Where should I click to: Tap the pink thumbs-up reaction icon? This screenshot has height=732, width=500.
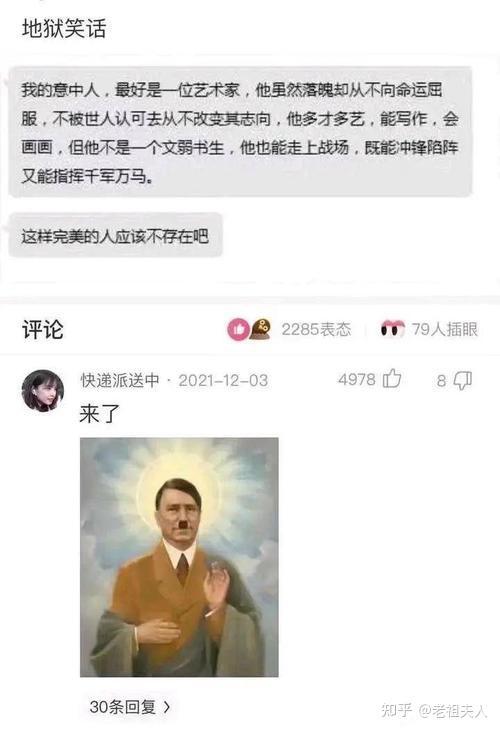[239, 330]
